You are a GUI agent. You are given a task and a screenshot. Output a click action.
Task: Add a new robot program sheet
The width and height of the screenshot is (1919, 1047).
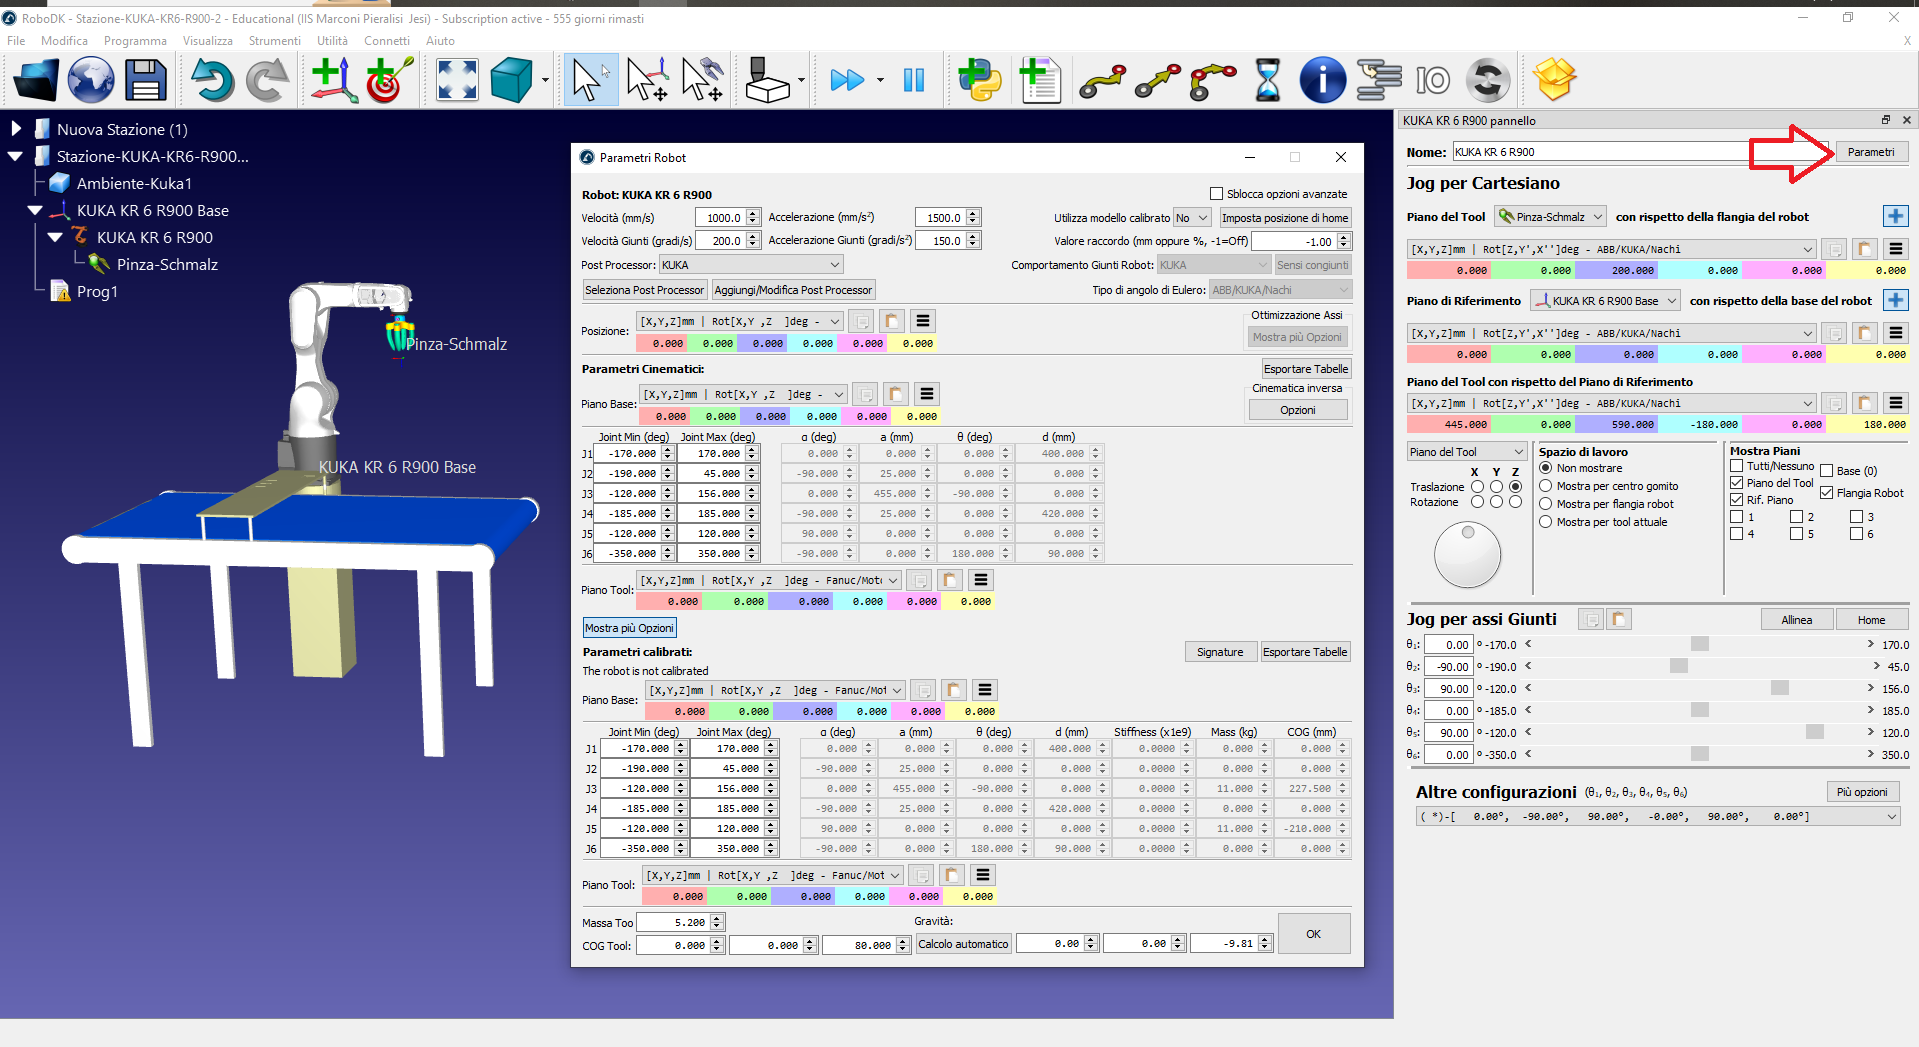[1039, 80]
